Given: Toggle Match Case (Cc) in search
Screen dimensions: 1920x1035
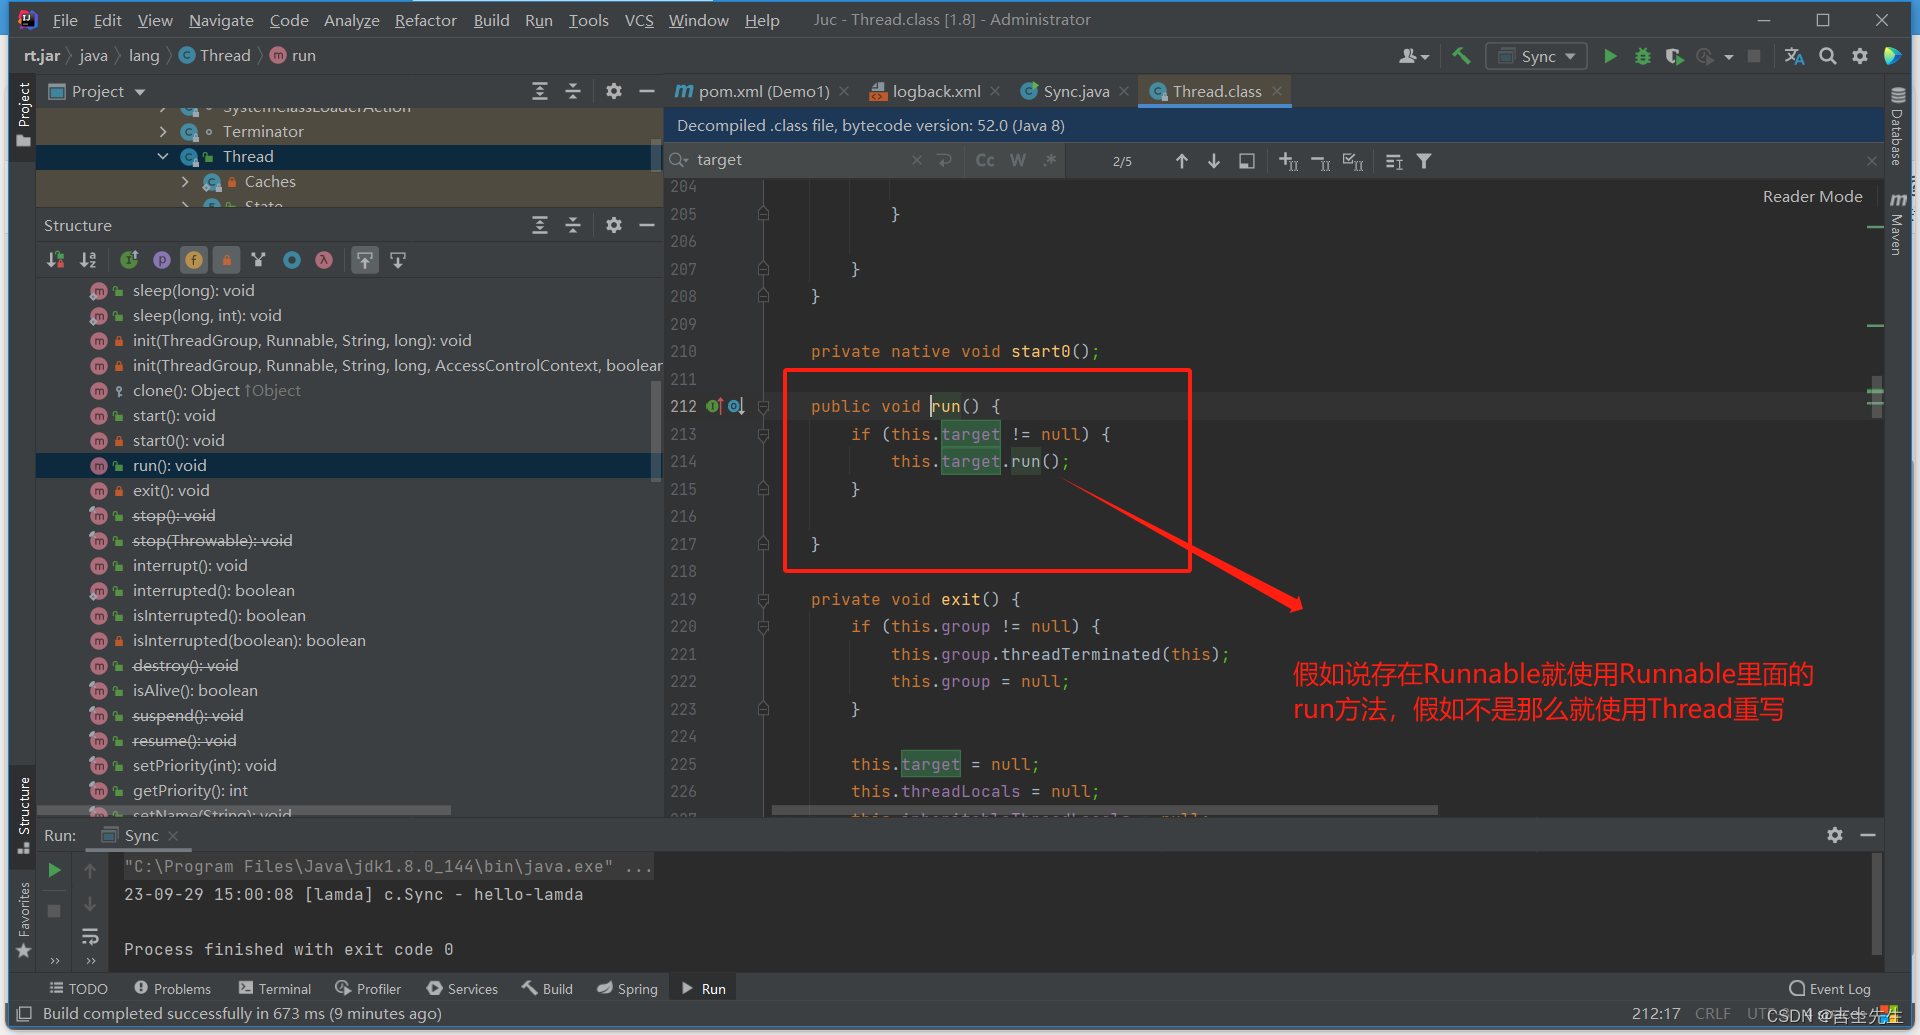Looking at the screenshot, I should point(985,160).
